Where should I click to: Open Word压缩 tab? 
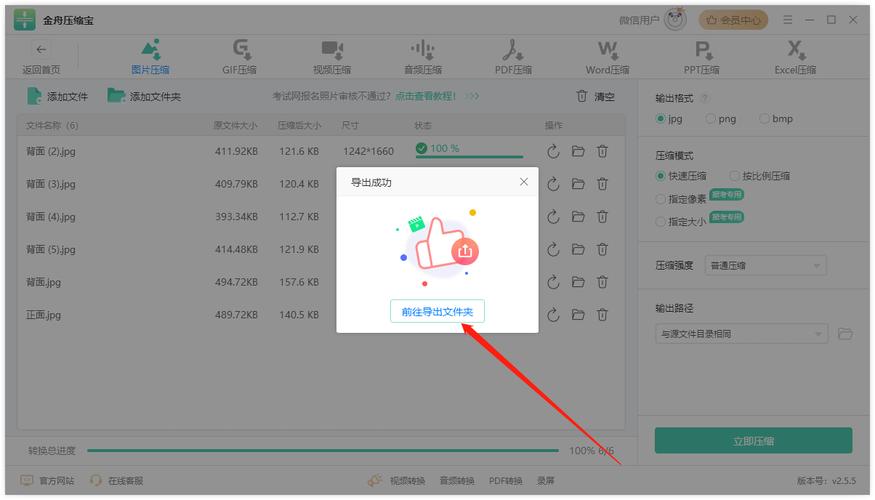tap(607, 57)
